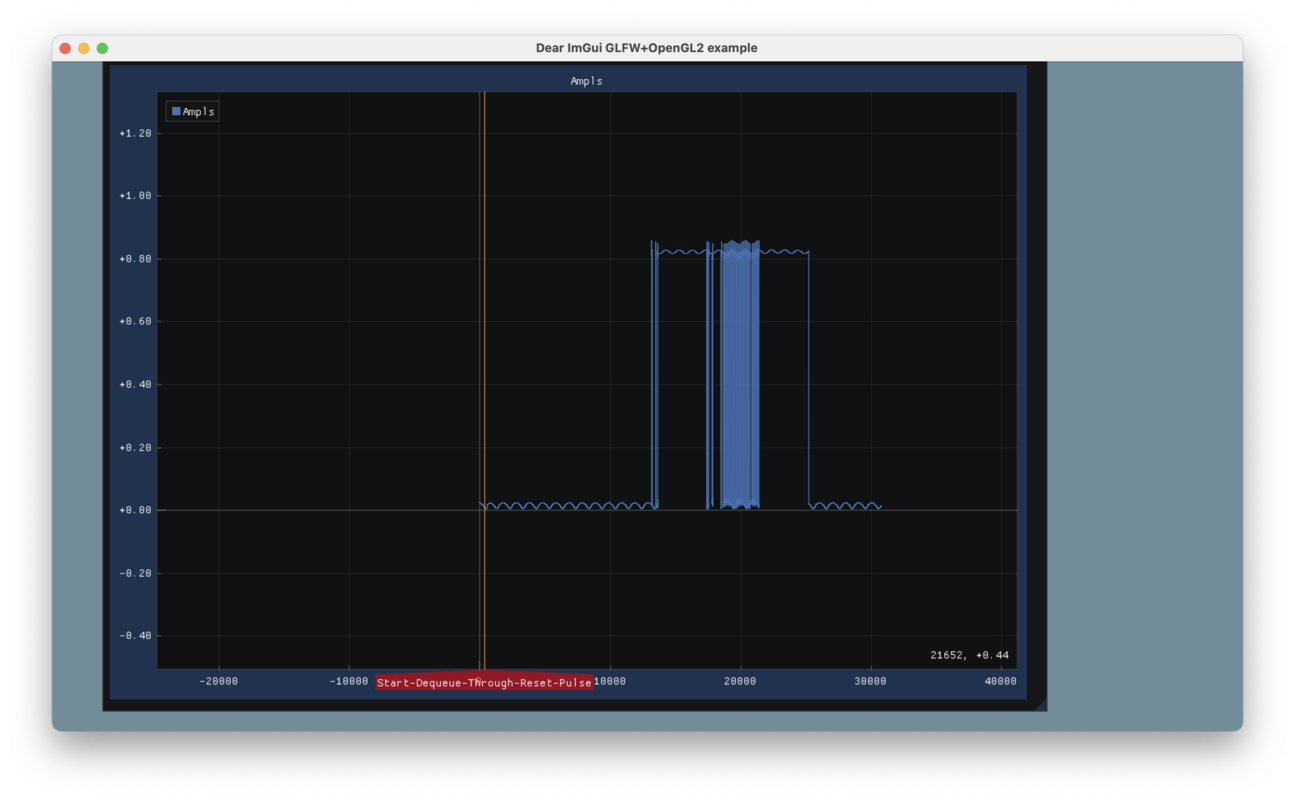This screenshot has width=1295, height=800.
Task: Click the -20000 x-axis tick label
Action: (x=219, y=681)
